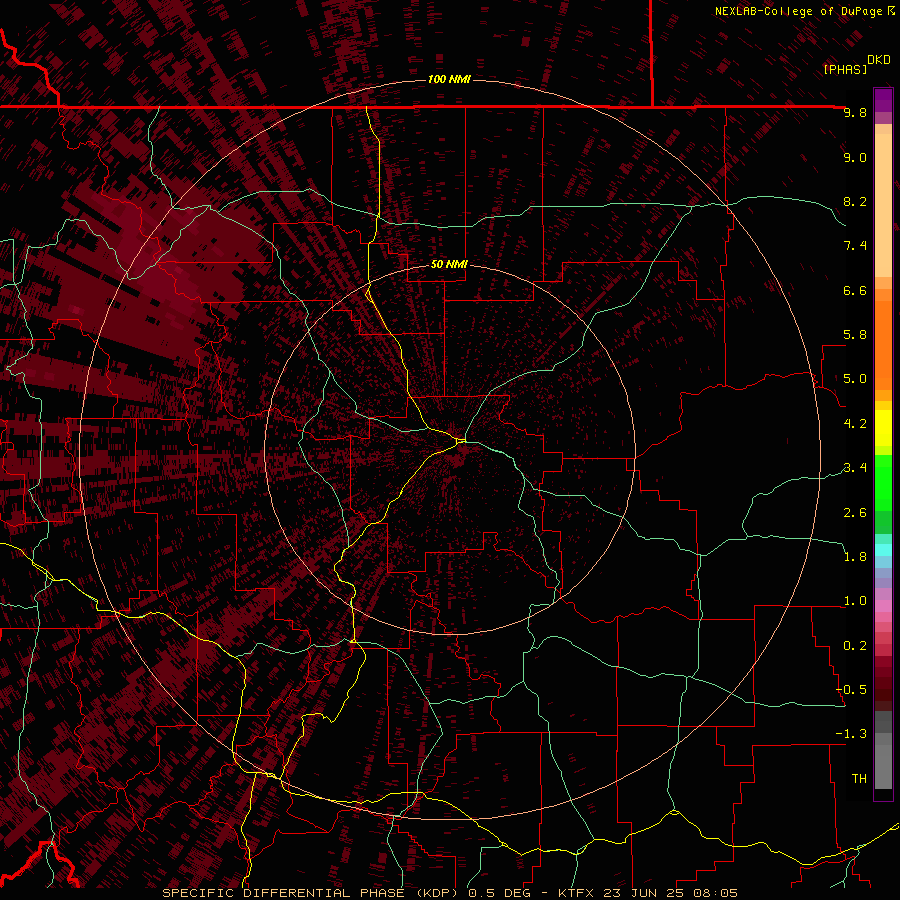This screenshot has height=900, width=900.
Task: Click the 4.2 scale value
Action: tap(855, 424)
